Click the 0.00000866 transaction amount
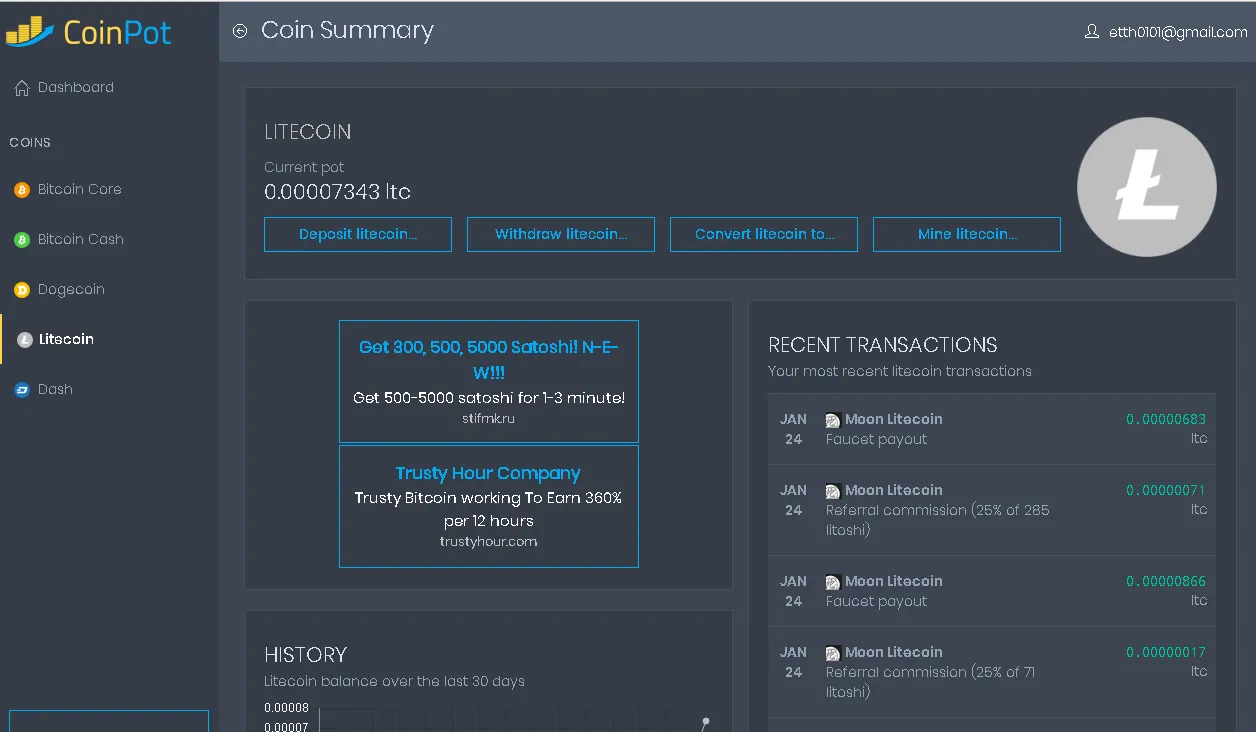Image resolution: width=1256 pixels, height=732 pixels. [x=1166, y=581]
